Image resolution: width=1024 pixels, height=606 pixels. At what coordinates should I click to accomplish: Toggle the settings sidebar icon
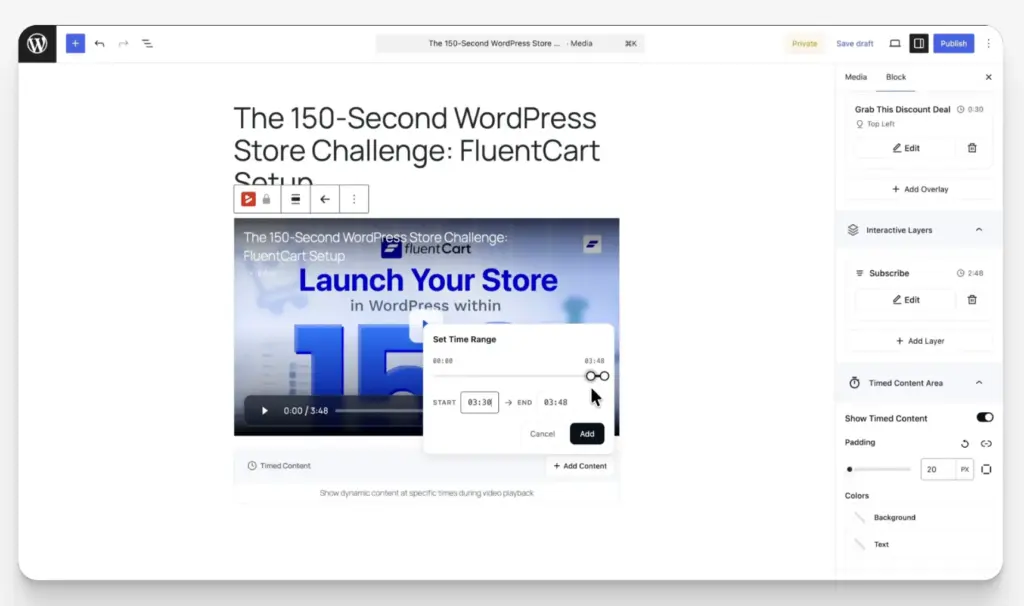[x=919, y=44]
